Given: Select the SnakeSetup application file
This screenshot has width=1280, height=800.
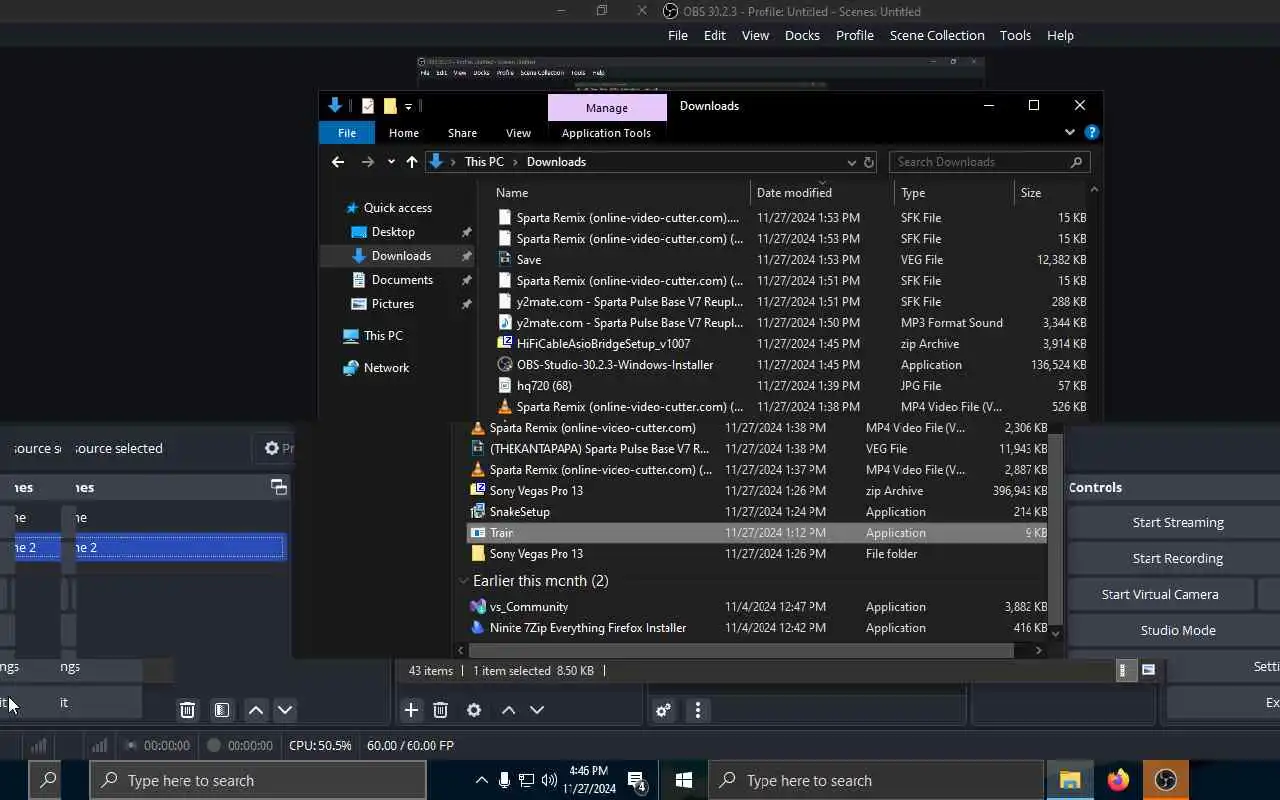Looking at the screenshot, I should (519, 512).
